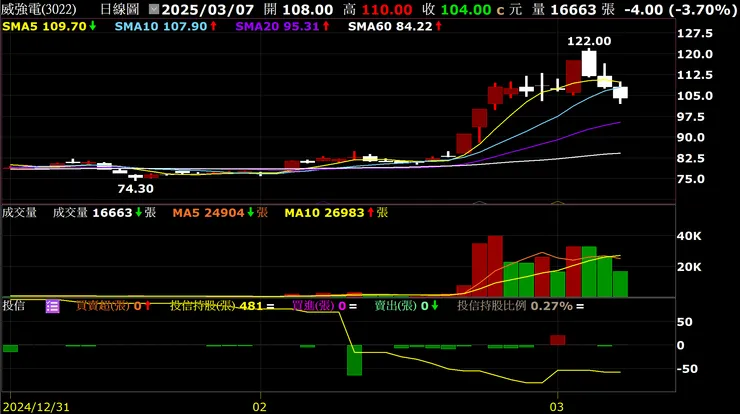Image resolution: width=740 pixels, height=414 pixels.
Task: Click the purple list icon beside 投信
Action: pos(52,306)
